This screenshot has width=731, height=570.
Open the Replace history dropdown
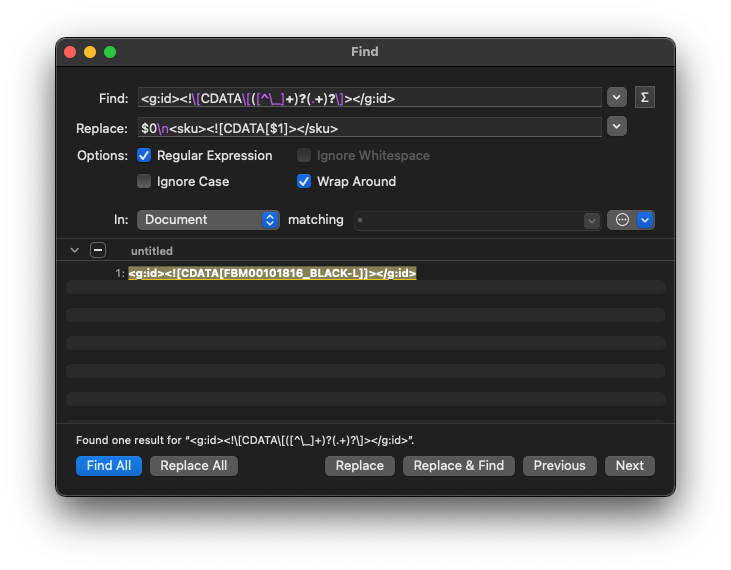[616, 126]
